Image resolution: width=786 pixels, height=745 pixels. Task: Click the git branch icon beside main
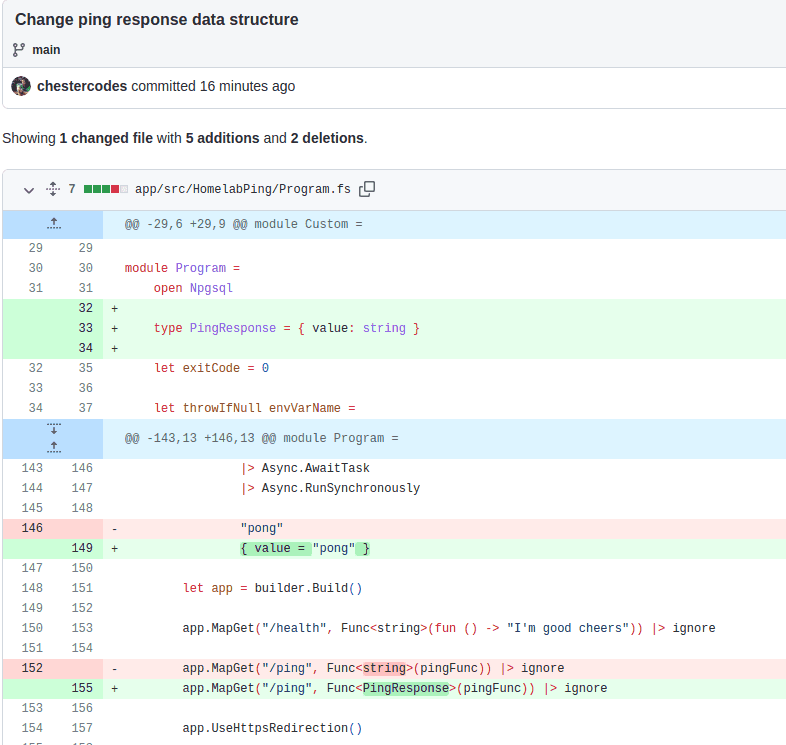19,49
